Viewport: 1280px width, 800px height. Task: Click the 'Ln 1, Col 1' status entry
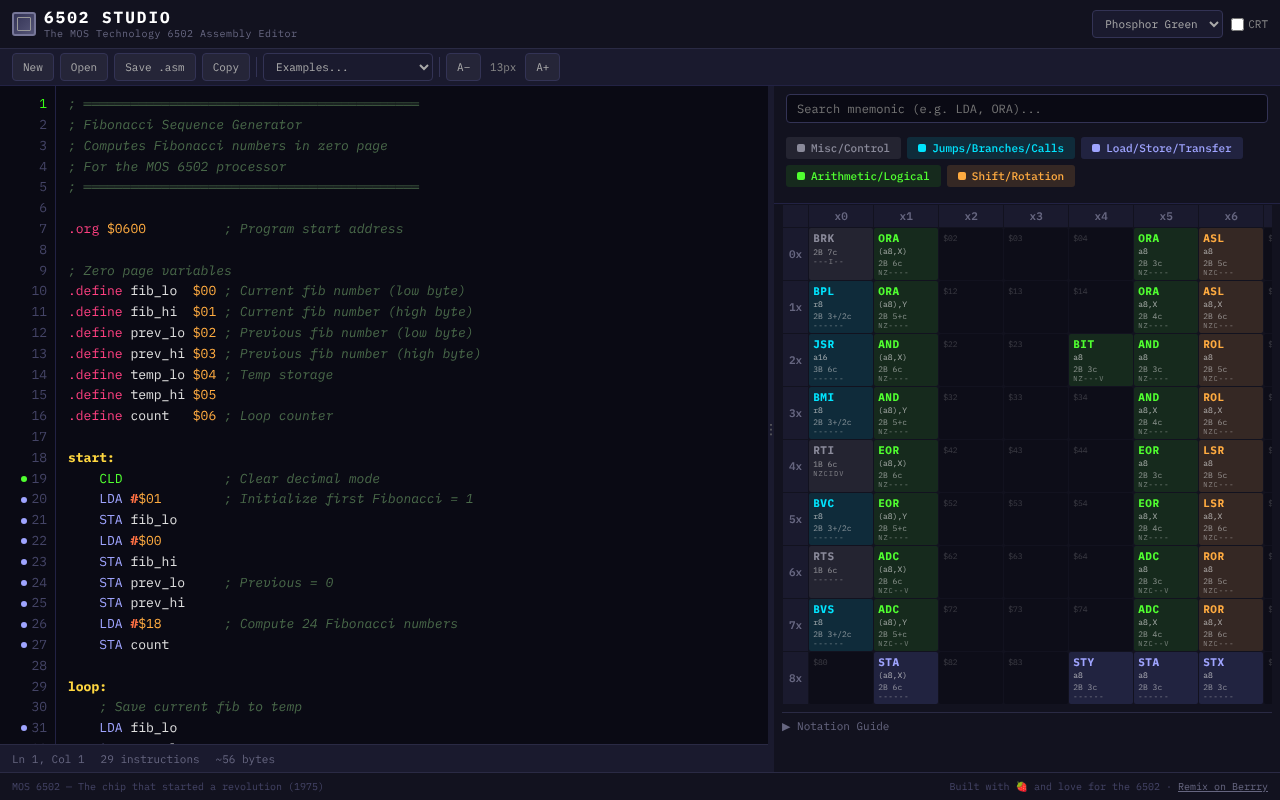point(48,759)
